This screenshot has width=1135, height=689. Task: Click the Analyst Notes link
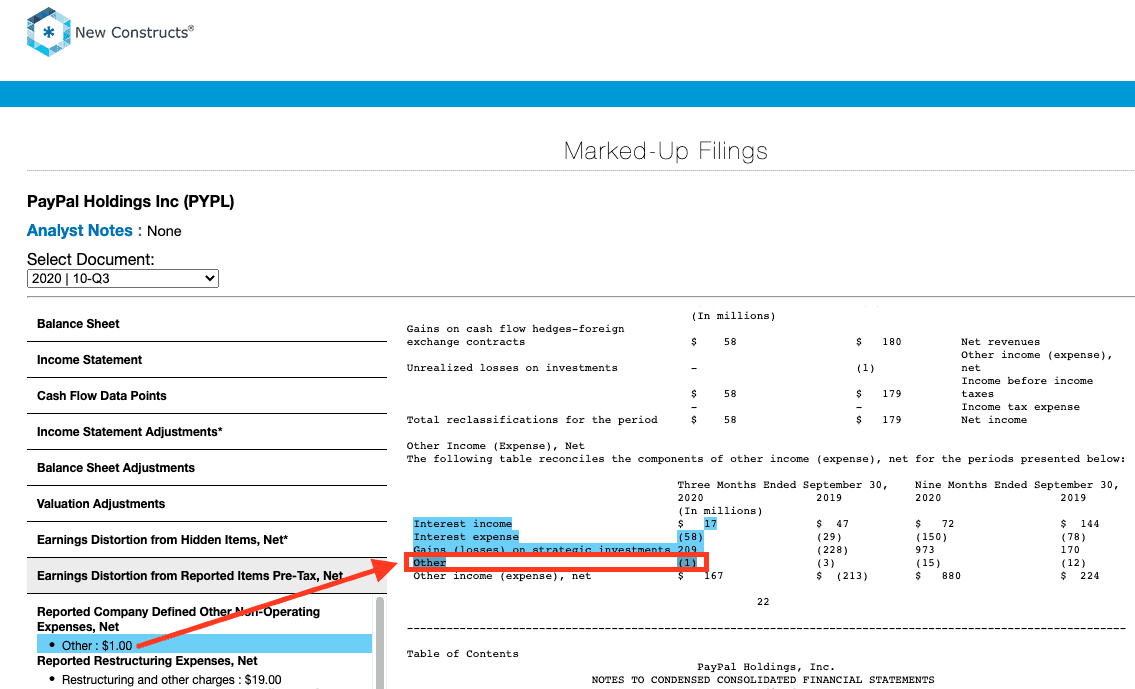coord(80,231)
